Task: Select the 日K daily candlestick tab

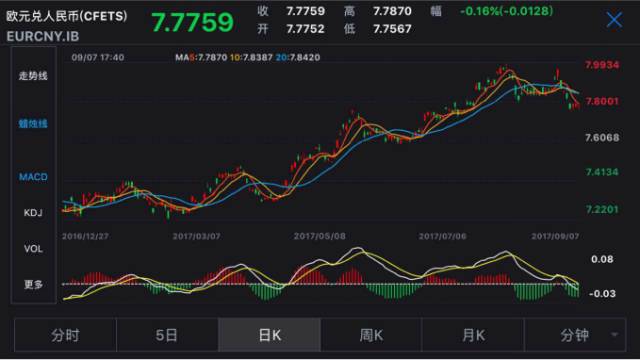Action: tap(269, 335)
